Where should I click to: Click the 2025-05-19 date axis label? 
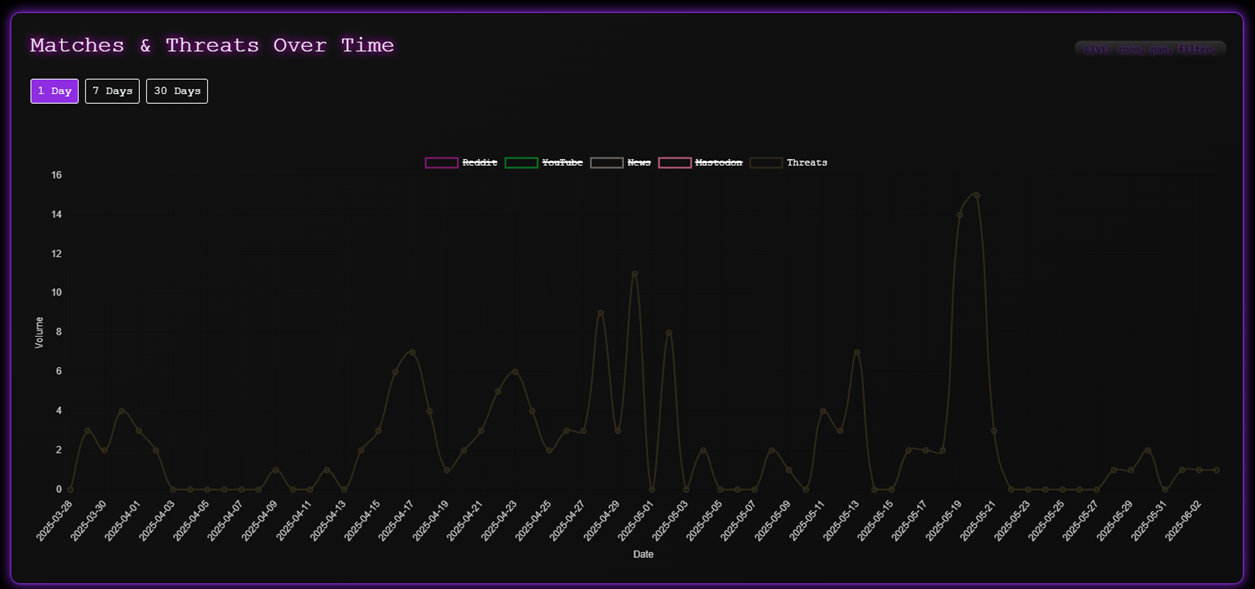(944, 520)
